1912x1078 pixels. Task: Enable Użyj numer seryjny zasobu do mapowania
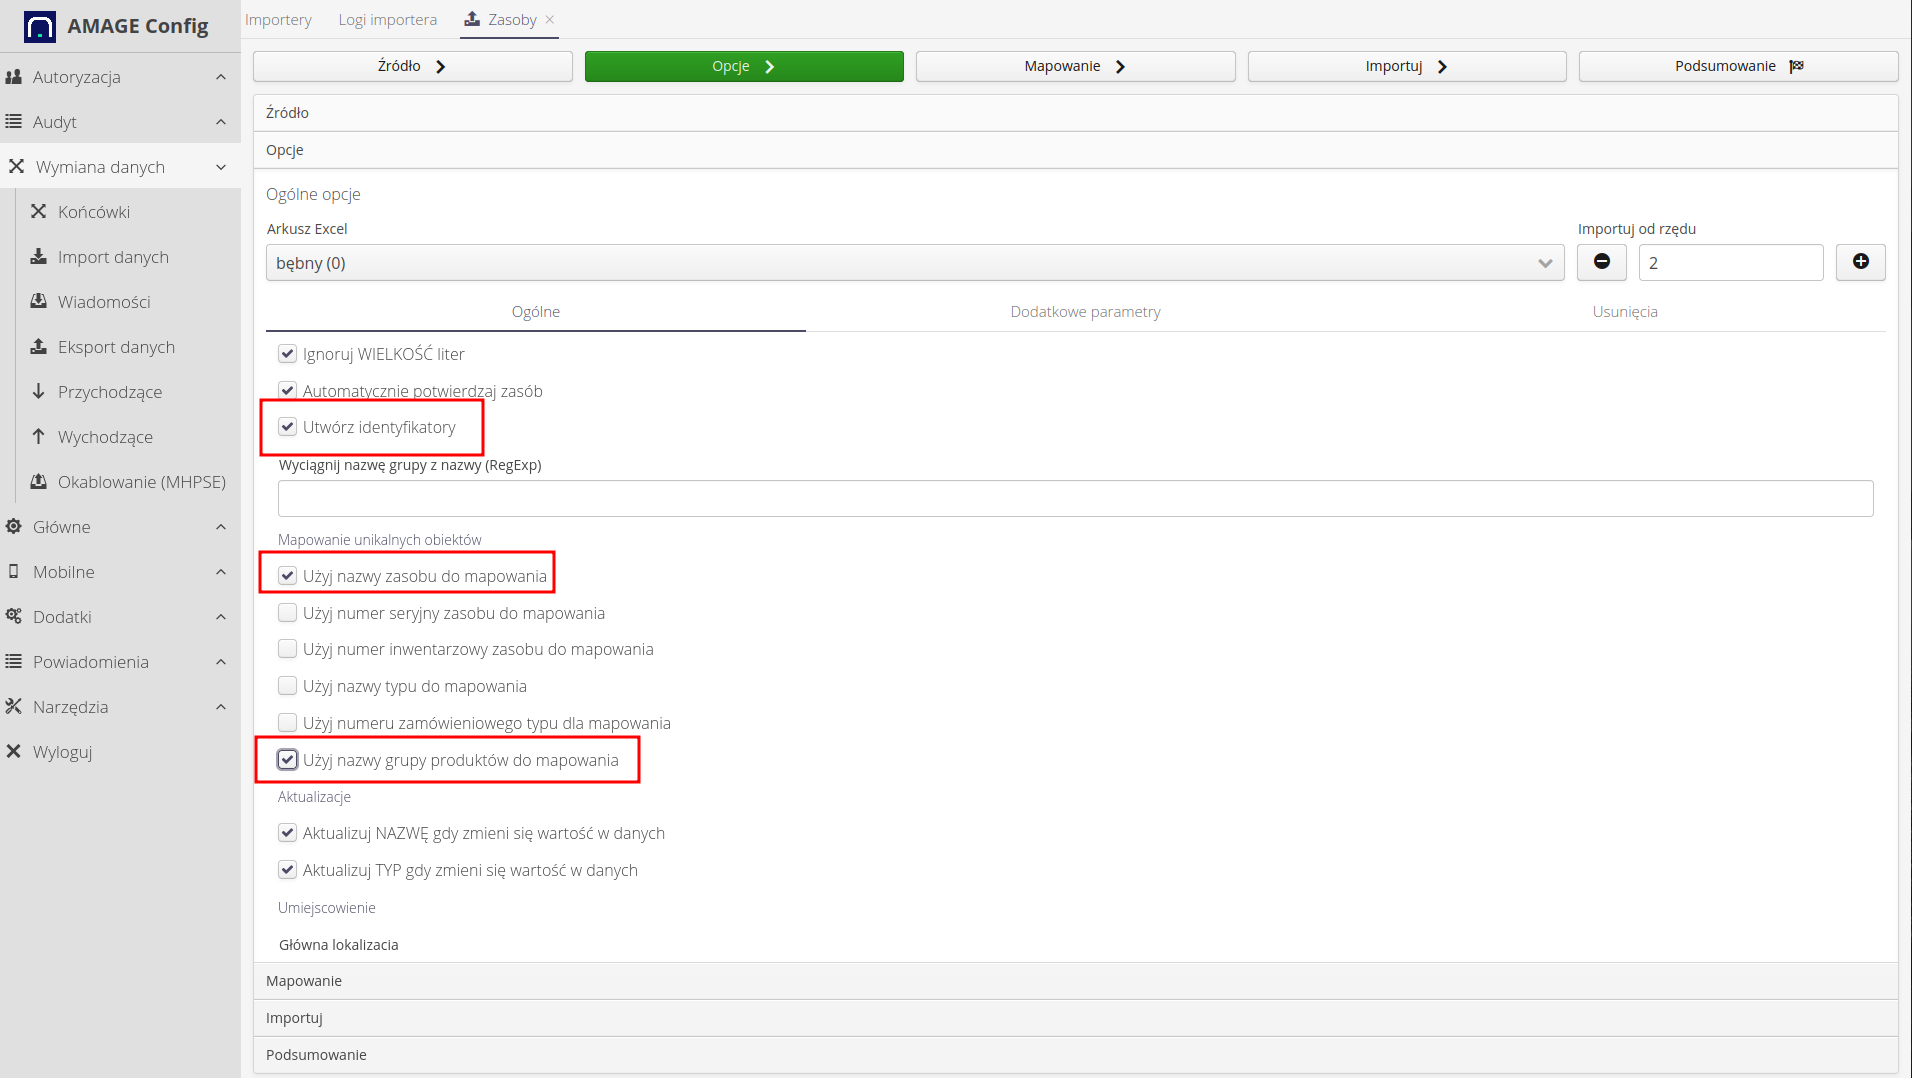point(288,612)
